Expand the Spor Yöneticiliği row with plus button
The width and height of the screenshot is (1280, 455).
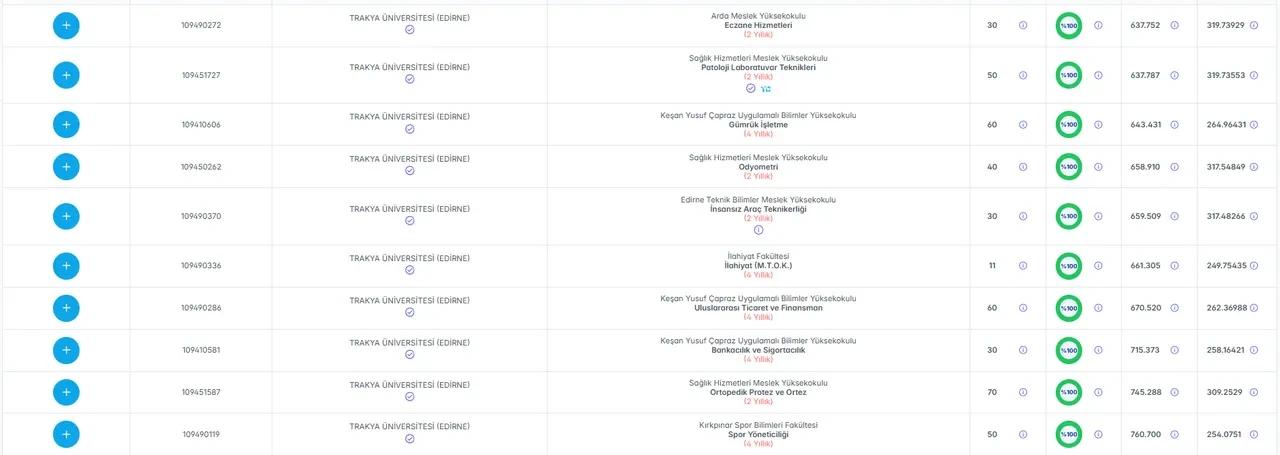pos(66,434)
